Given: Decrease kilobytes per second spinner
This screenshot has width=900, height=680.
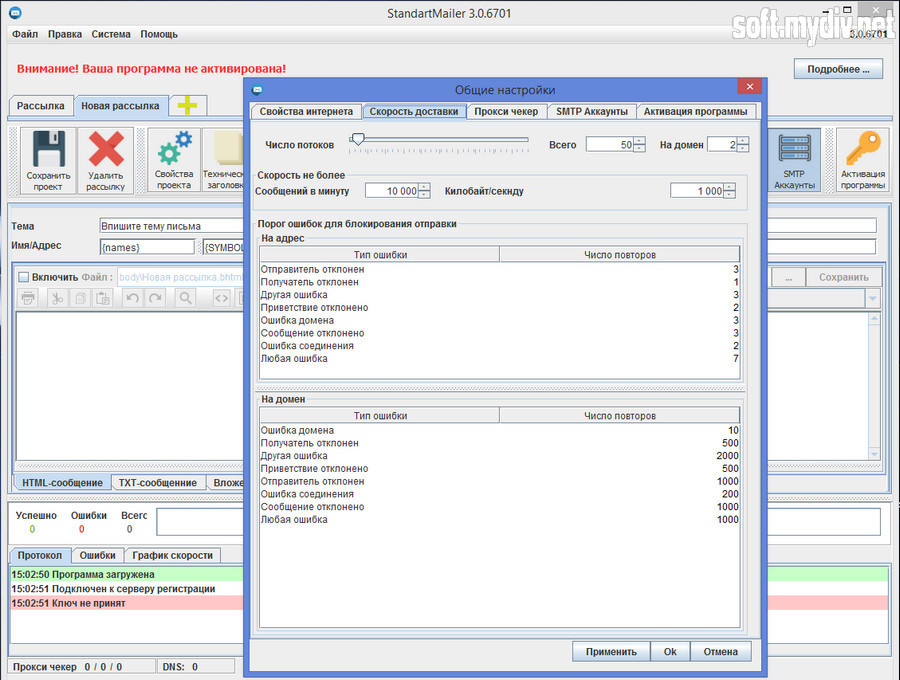Looking at the screenshot, I should click(x=730, y=195).
